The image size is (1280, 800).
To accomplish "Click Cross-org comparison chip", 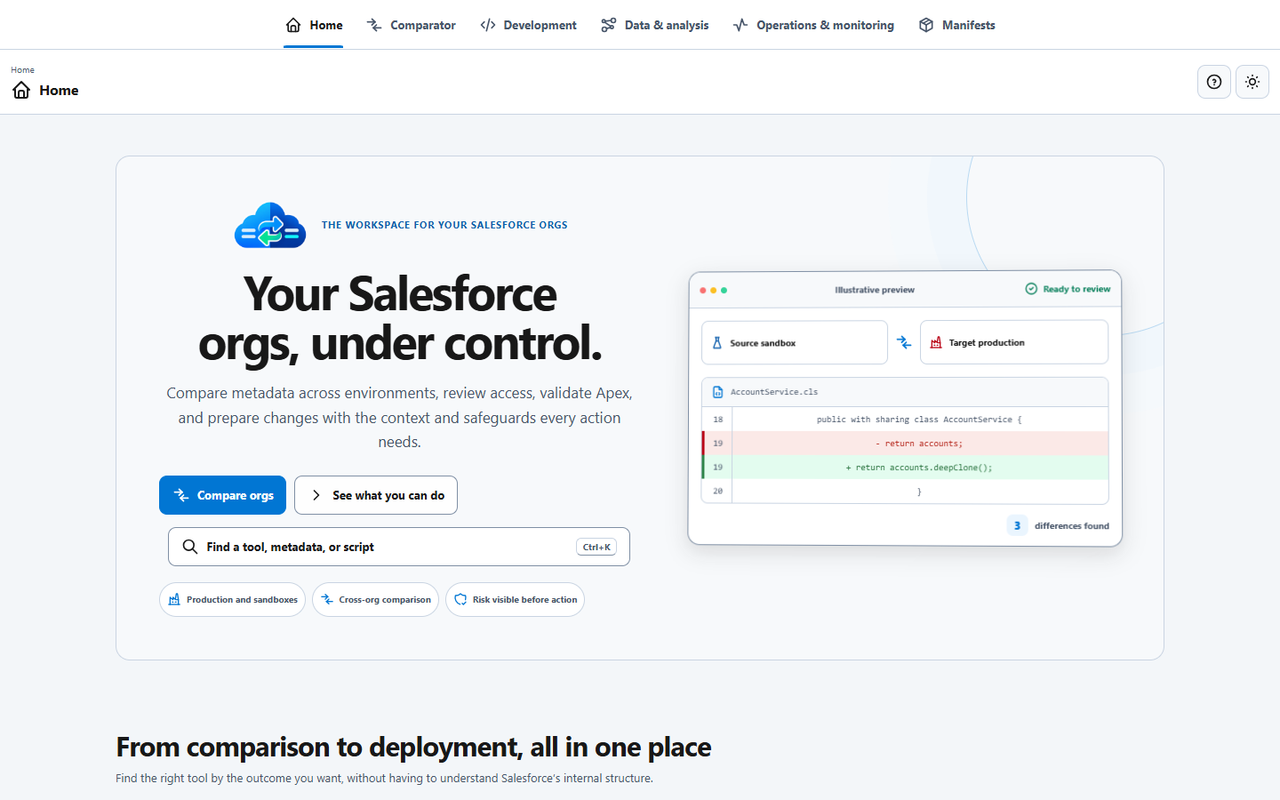I will 375,600.
